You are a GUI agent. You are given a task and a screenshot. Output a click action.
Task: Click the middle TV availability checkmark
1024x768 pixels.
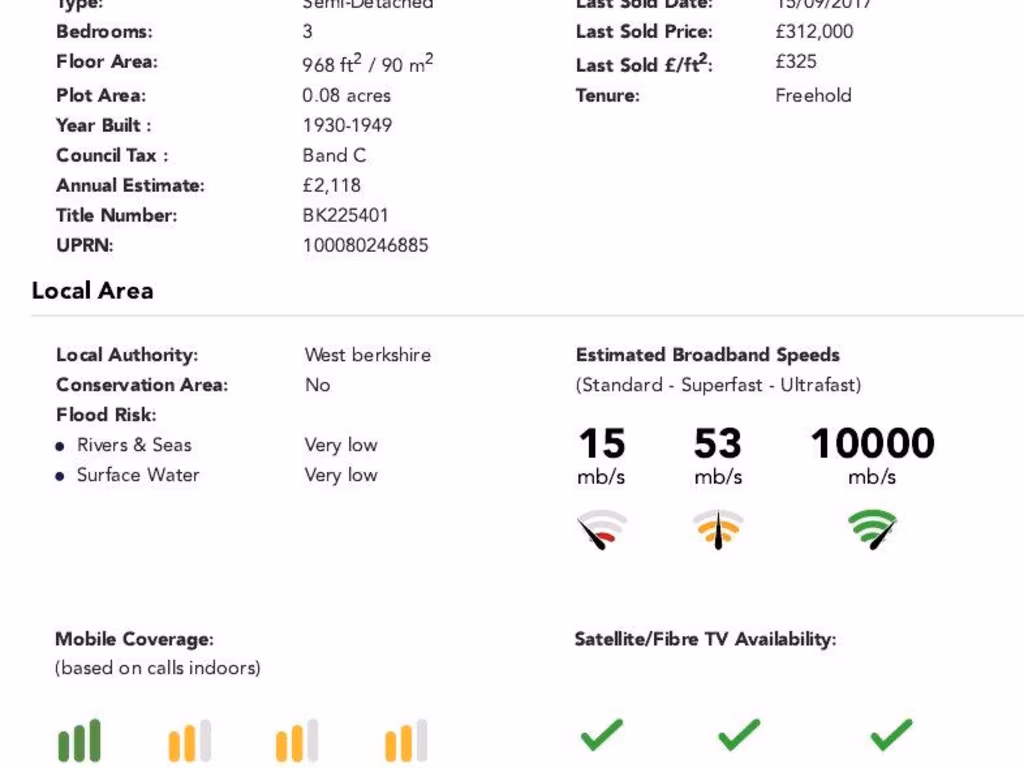tap(739, 735)
